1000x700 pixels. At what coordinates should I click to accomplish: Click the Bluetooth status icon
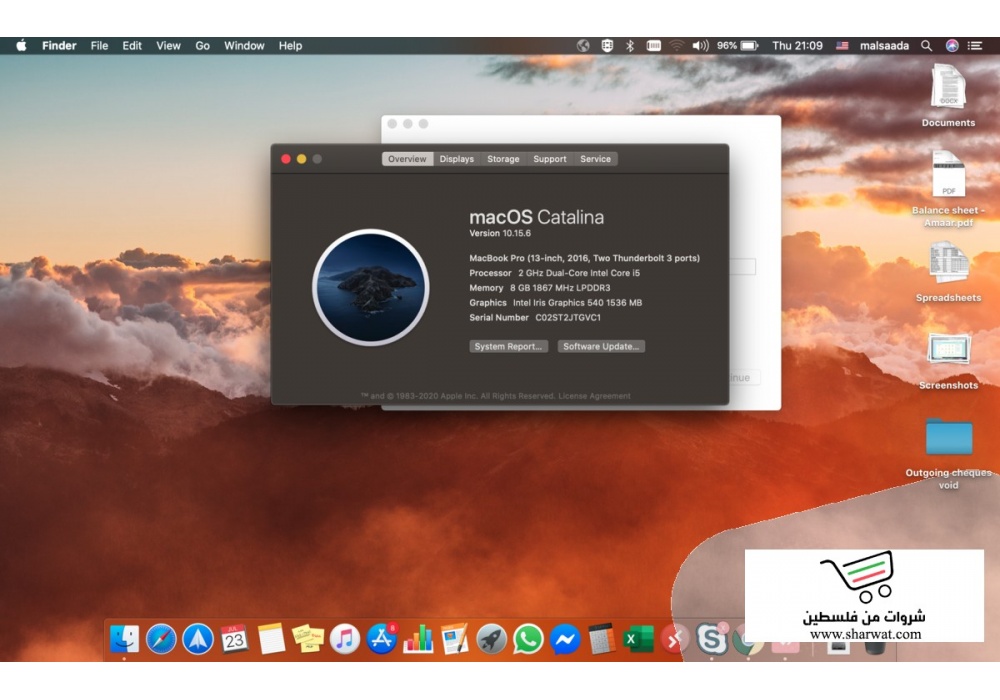630,46
